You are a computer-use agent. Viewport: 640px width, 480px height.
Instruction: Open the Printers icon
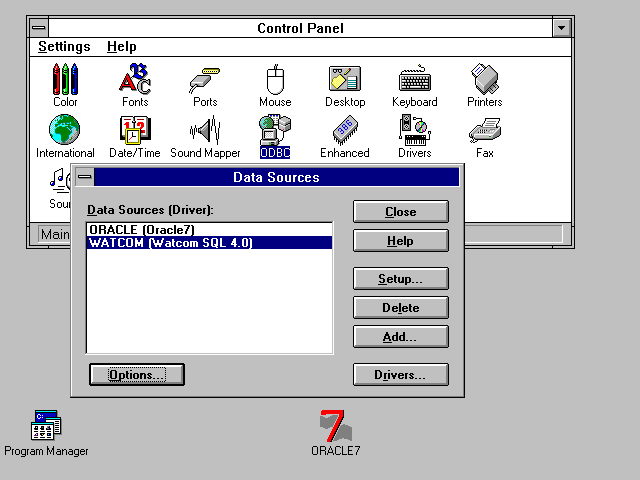484,80
